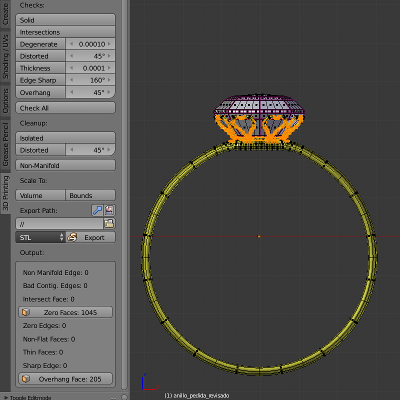Click the cube icon beside Zero Faces: 1045

pos(26,312)
